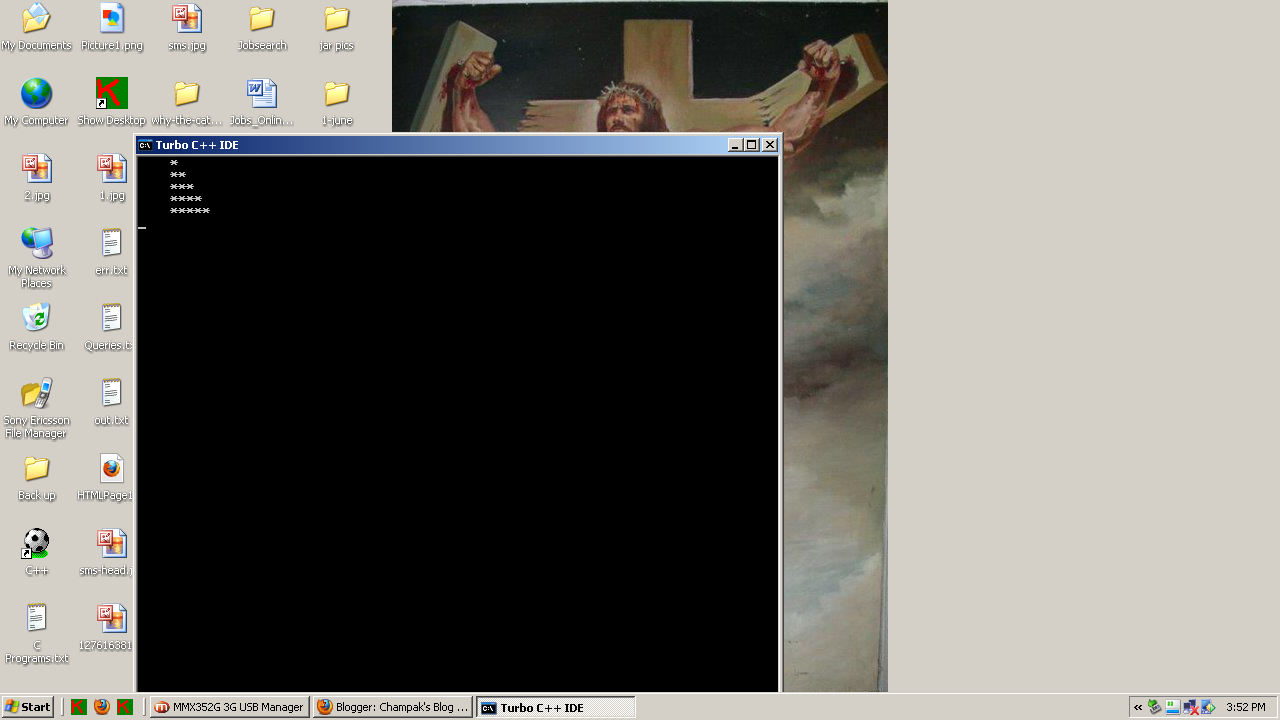Switch to MMX352G 3G USB Manager taskbar button

229,707
